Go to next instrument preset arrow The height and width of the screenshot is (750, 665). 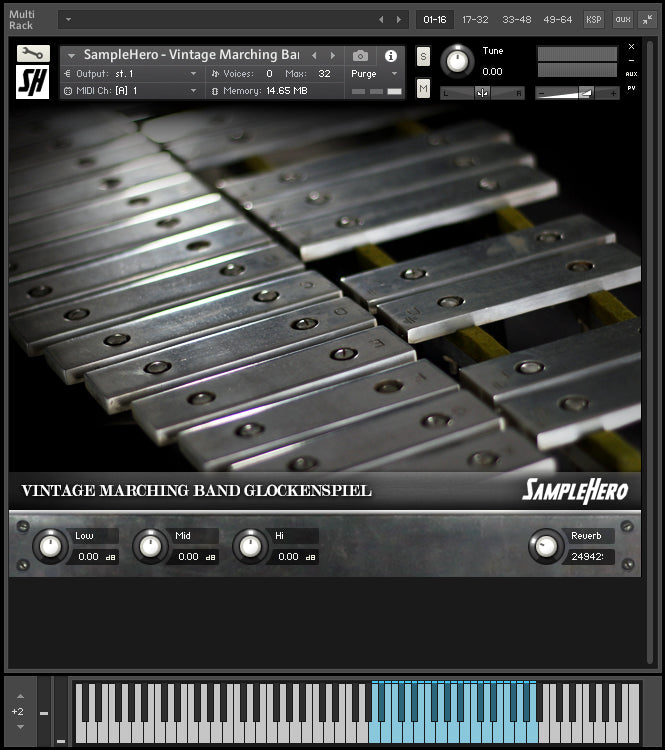333,55
